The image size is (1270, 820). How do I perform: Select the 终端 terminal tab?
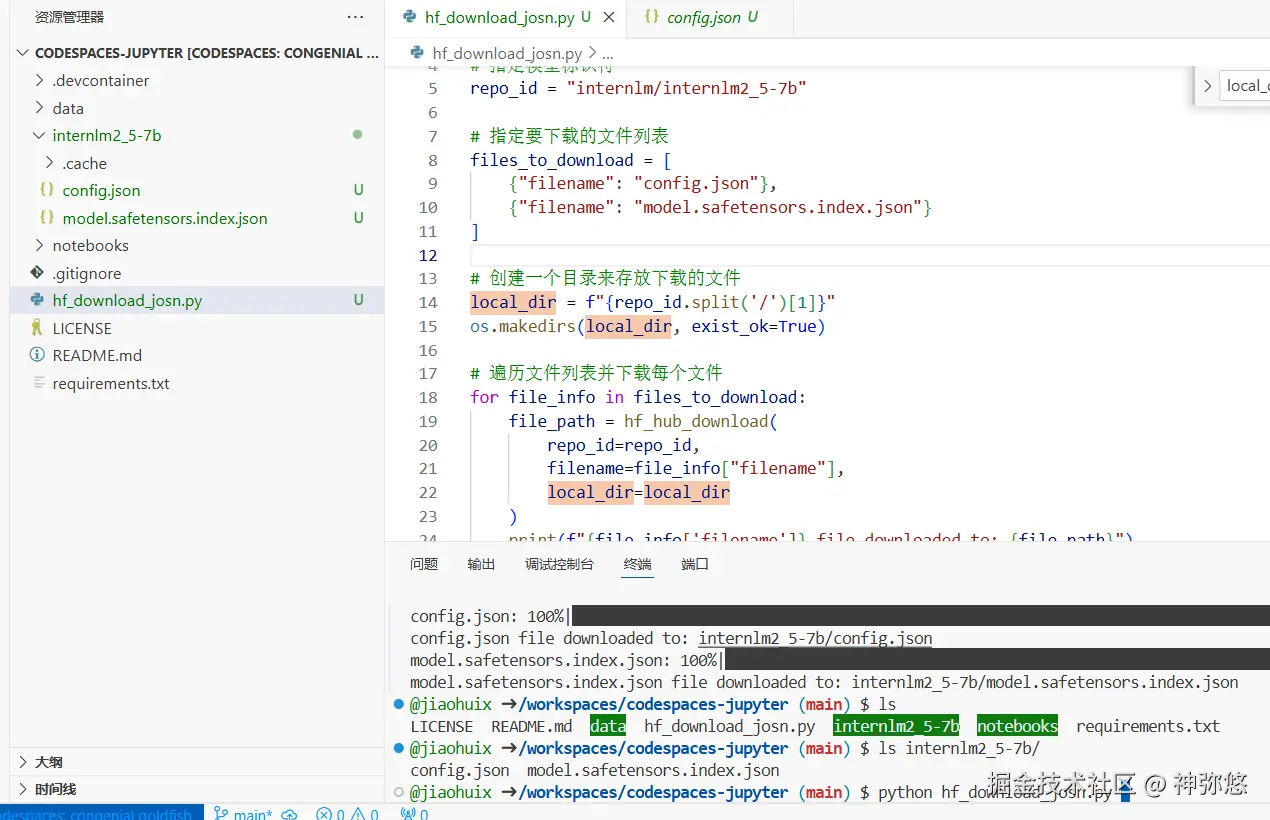pyautogui.click(x=638, y=564)
